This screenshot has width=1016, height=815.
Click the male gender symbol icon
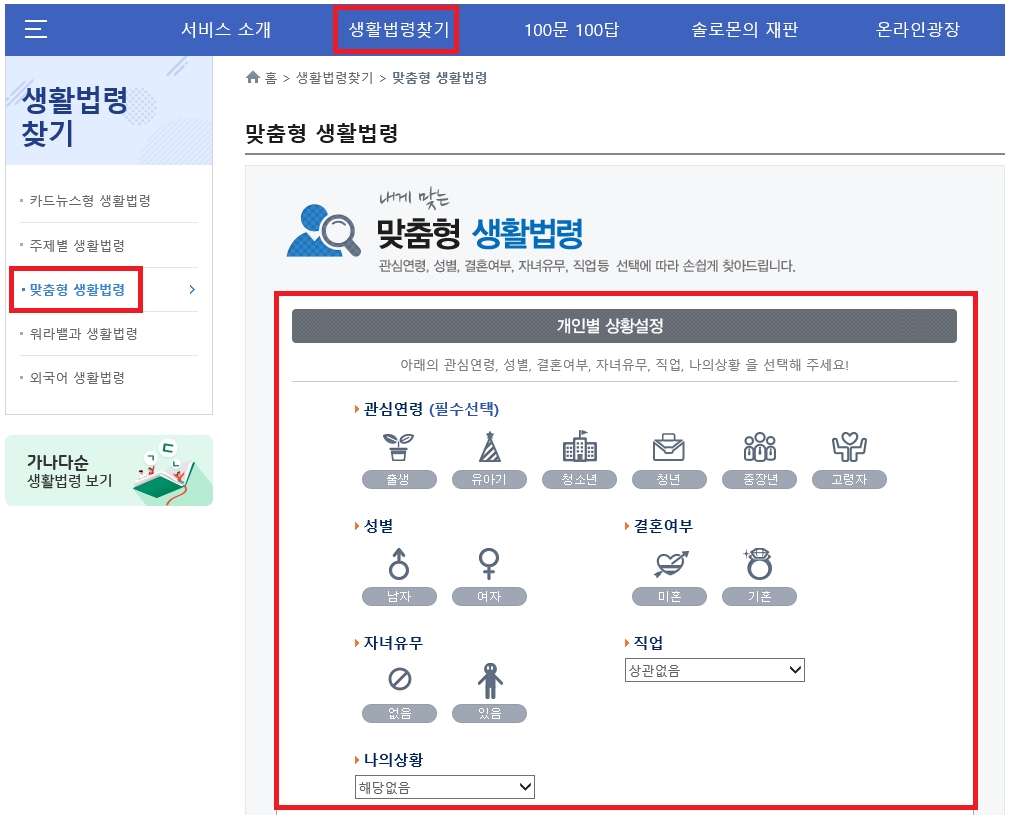point(398,564)
